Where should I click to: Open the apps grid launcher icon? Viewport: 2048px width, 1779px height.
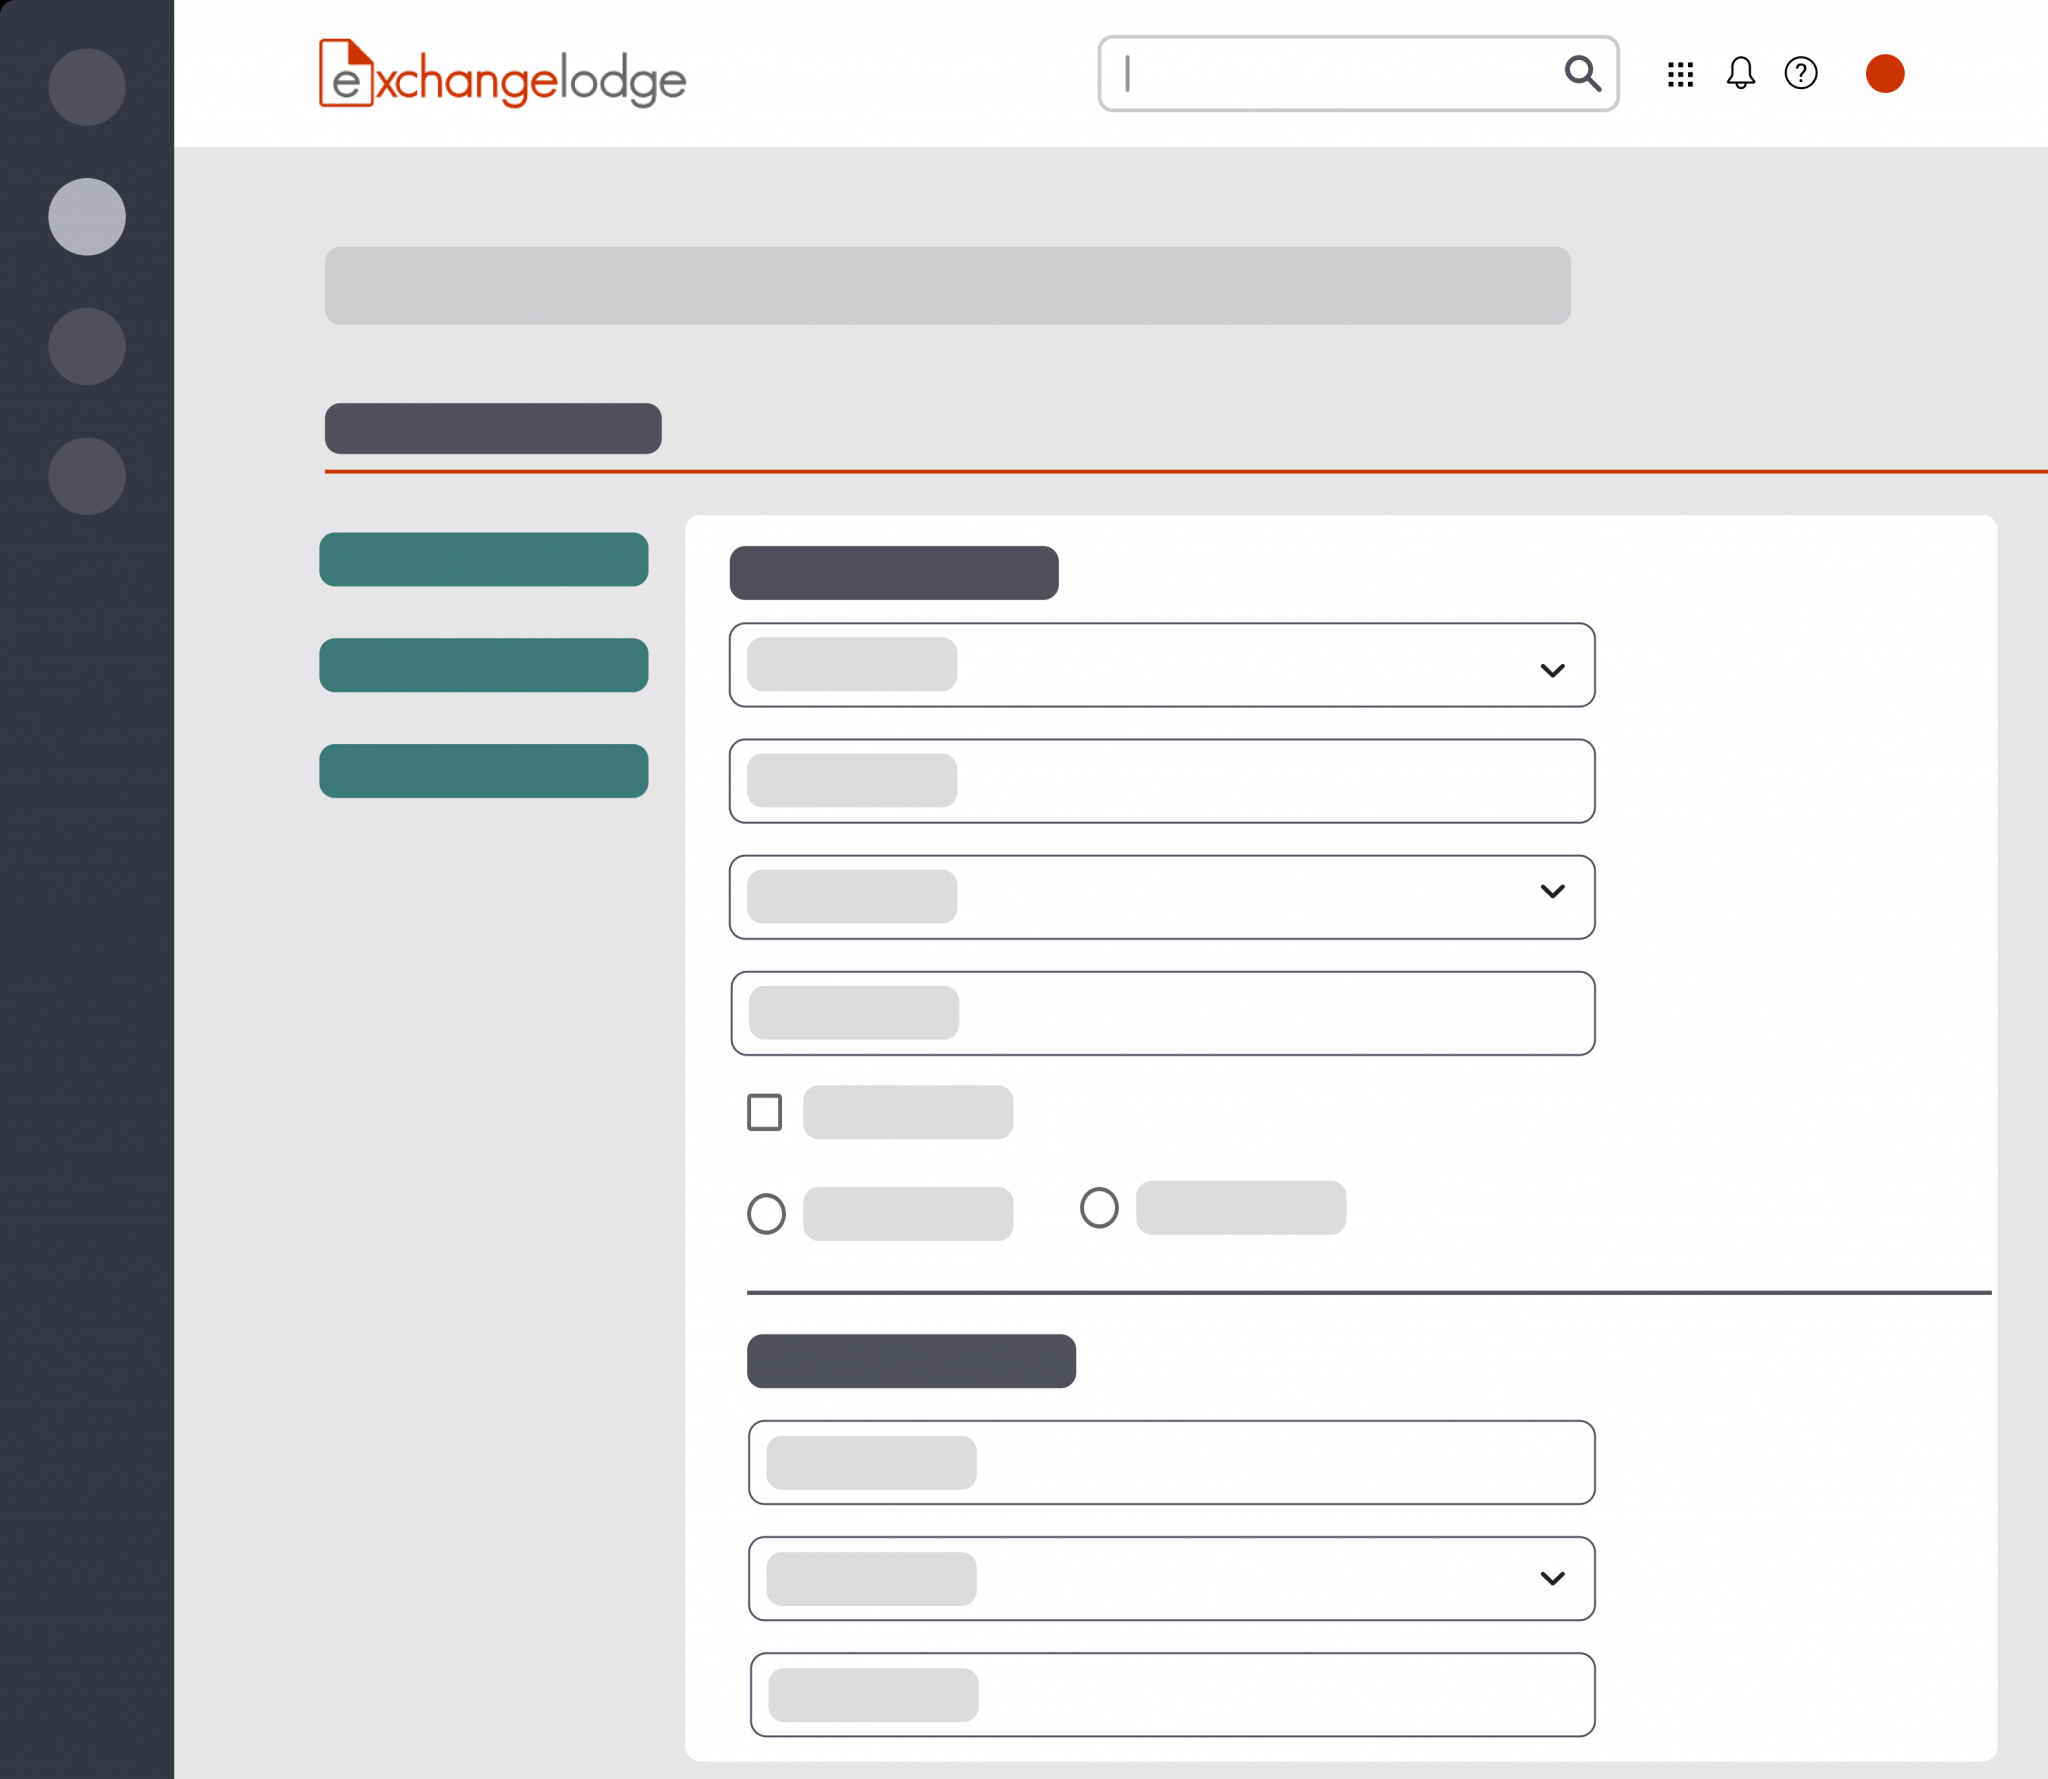click(1681, 73)
